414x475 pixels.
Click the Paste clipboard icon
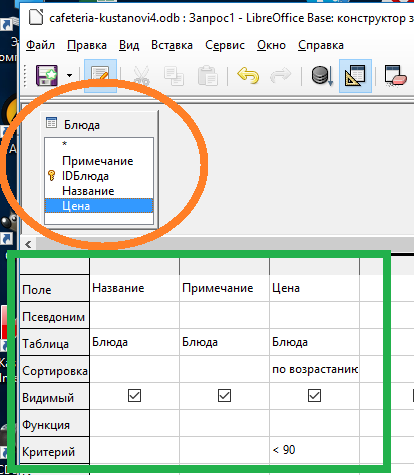coord(208,76)
